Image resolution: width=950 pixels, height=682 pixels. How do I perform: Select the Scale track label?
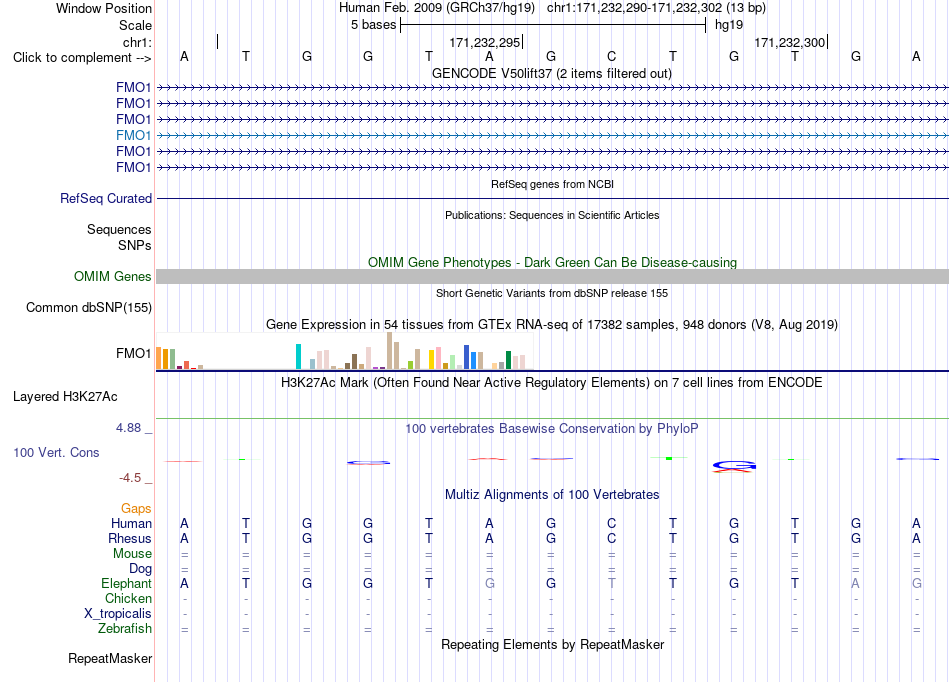[x=135, y=25]
